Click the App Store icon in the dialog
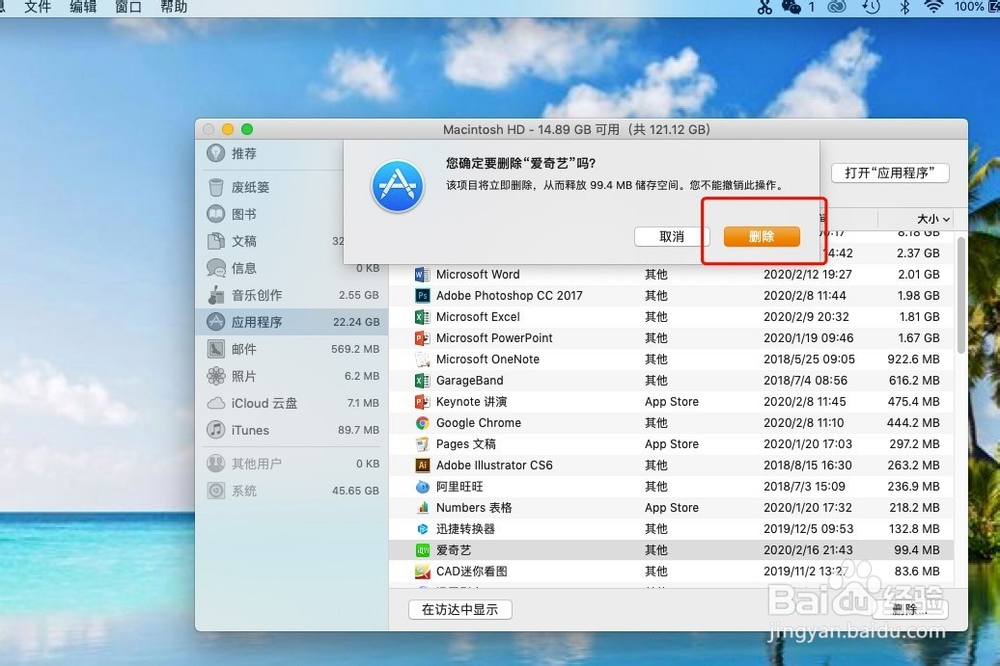This screenshot has height=666, width=1000. coord(397,185)
